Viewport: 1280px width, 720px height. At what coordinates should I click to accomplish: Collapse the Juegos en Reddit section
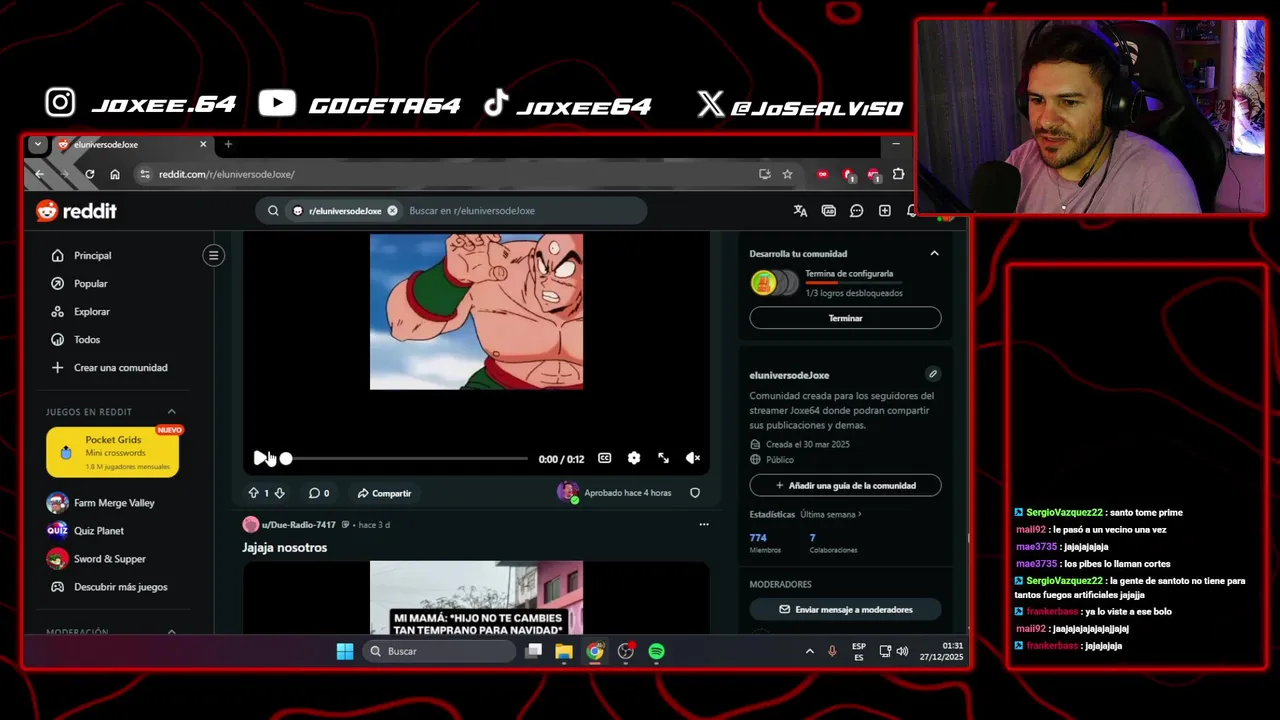tap(171, 412)
